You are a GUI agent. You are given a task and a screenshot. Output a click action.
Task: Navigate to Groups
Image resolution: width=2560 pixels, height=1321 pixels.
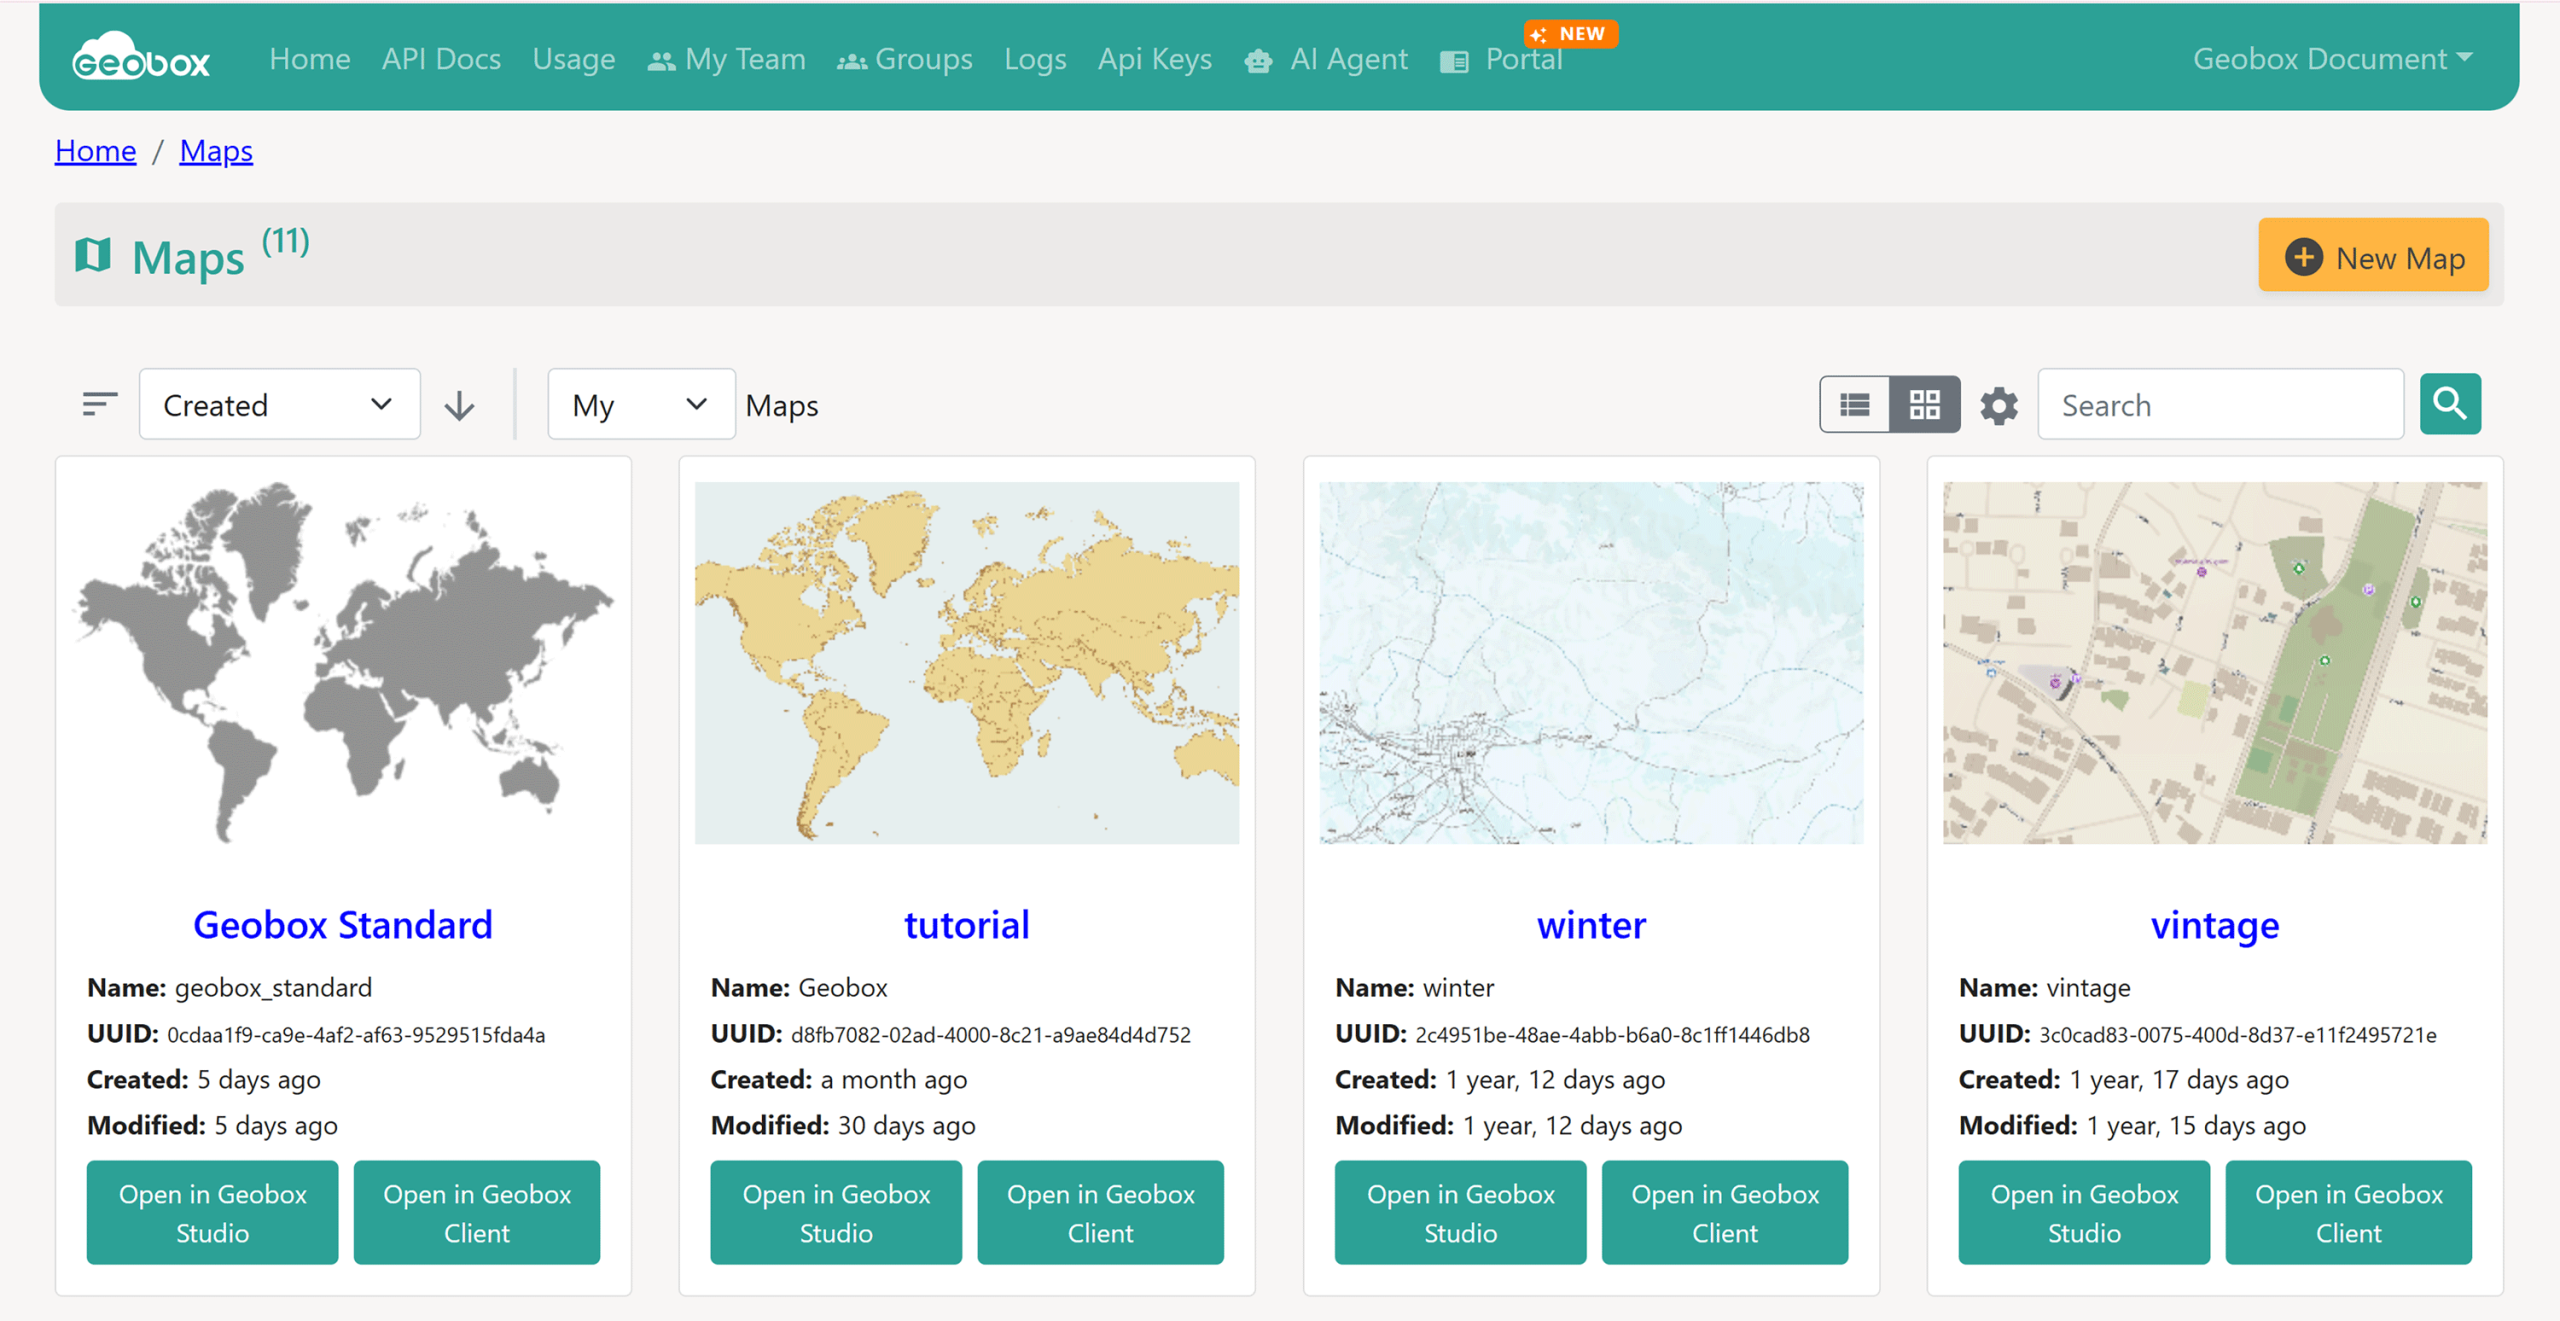[x=905, y=59]
